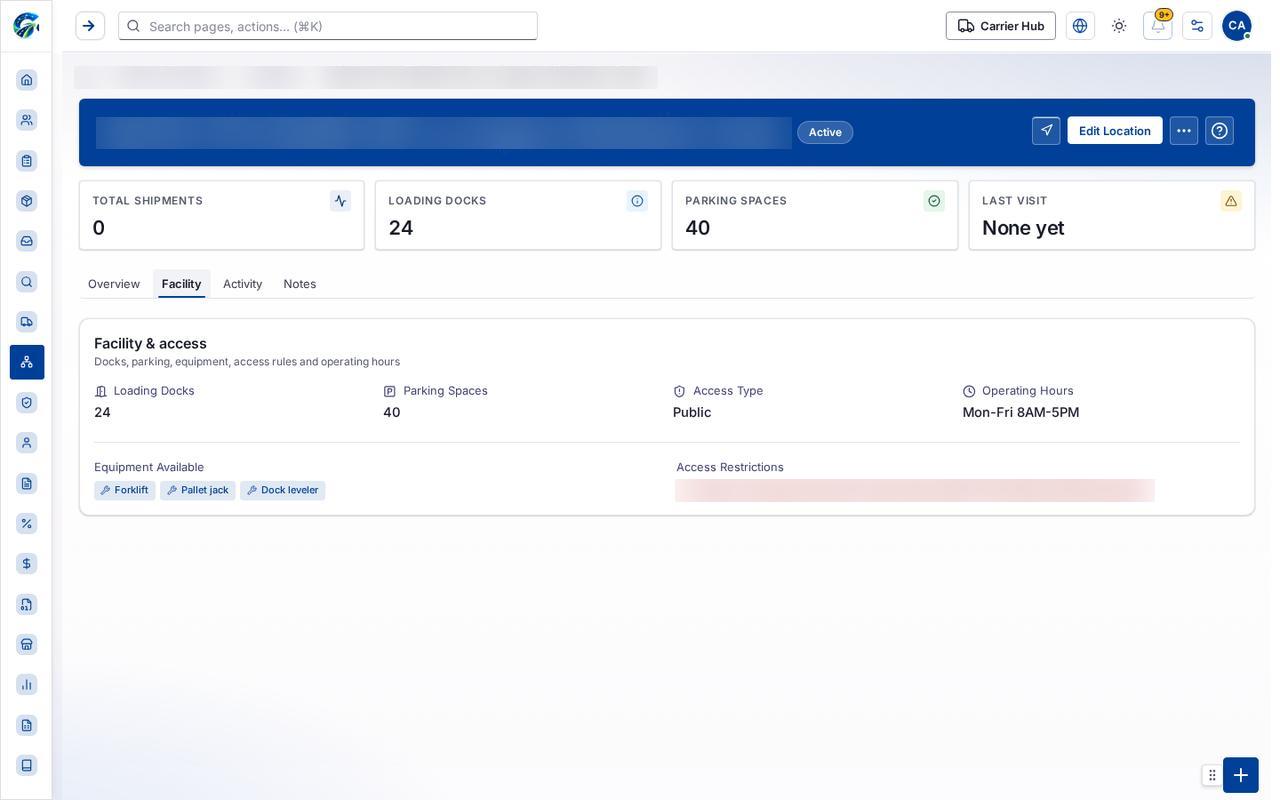This screenshot has width=1280, height=800.
Task: Open the sliders settings icon in the header
Action: [x=1197, y=26]
